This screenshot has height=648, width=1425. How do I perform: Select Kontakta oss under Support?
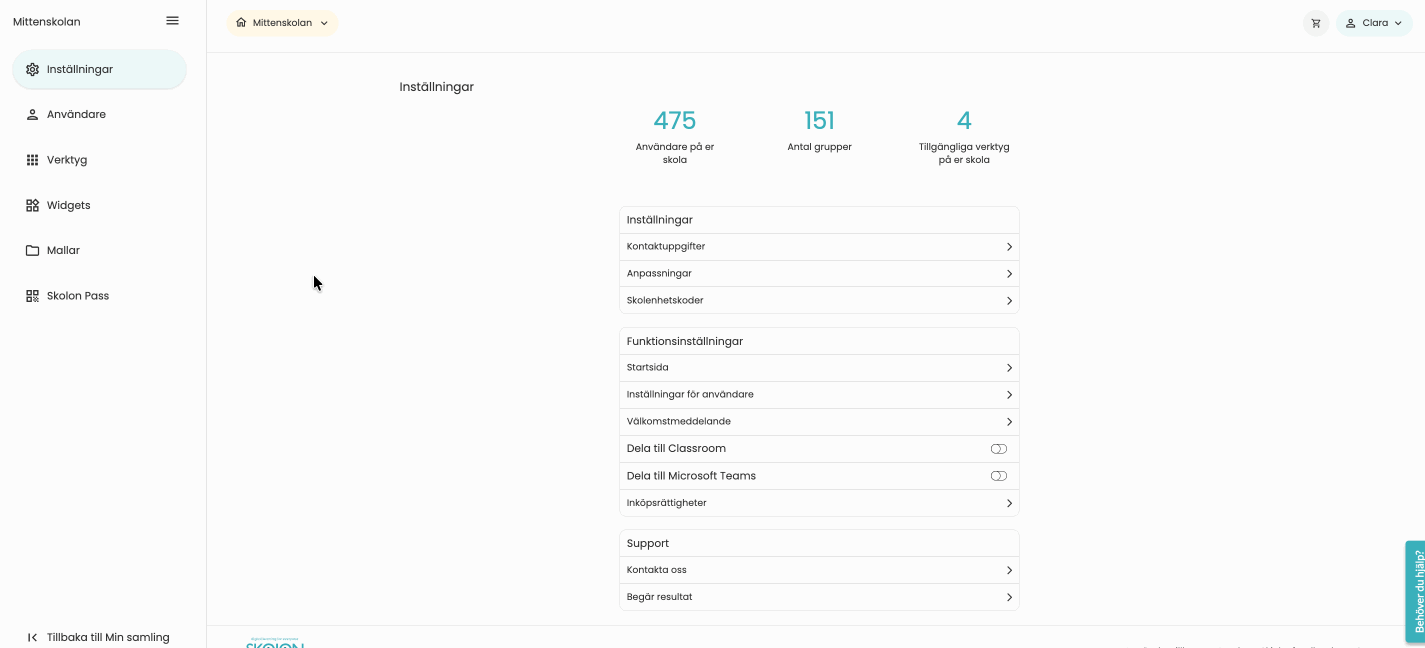tap(818, 570)
